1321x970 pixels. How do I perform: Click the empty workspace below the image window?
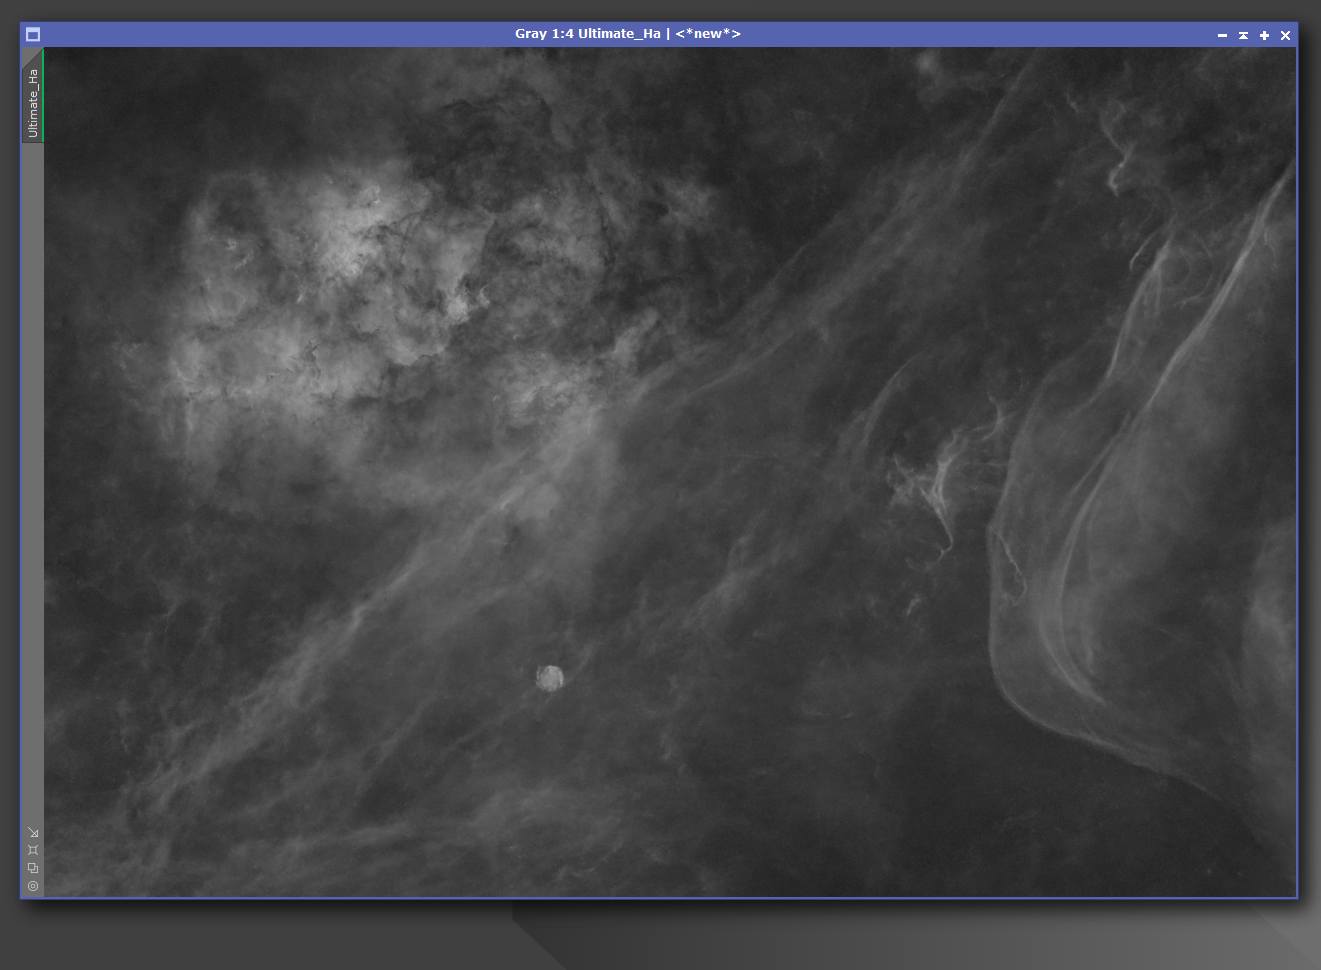[x=300, y=935]
